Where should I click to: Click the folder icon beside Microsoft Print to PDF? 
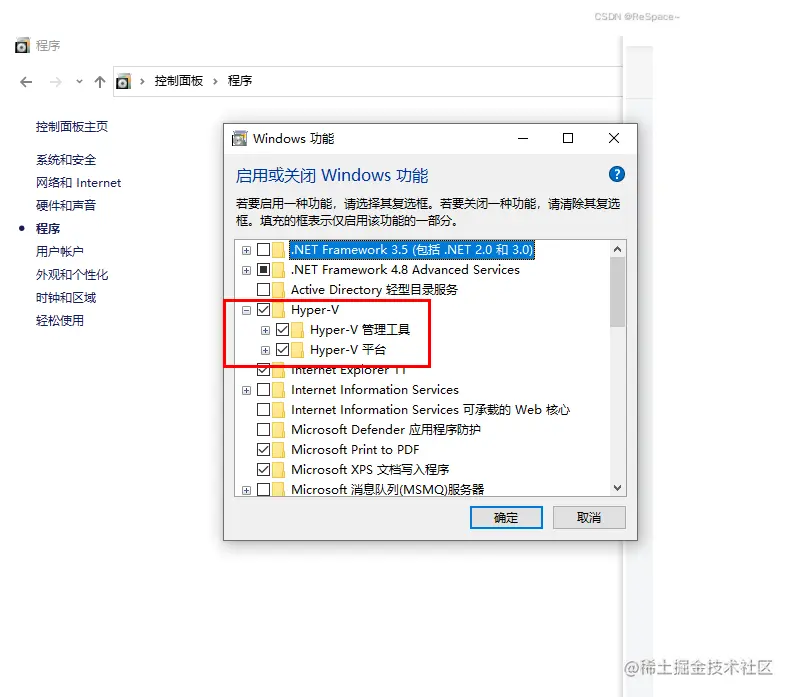point(279,450)
